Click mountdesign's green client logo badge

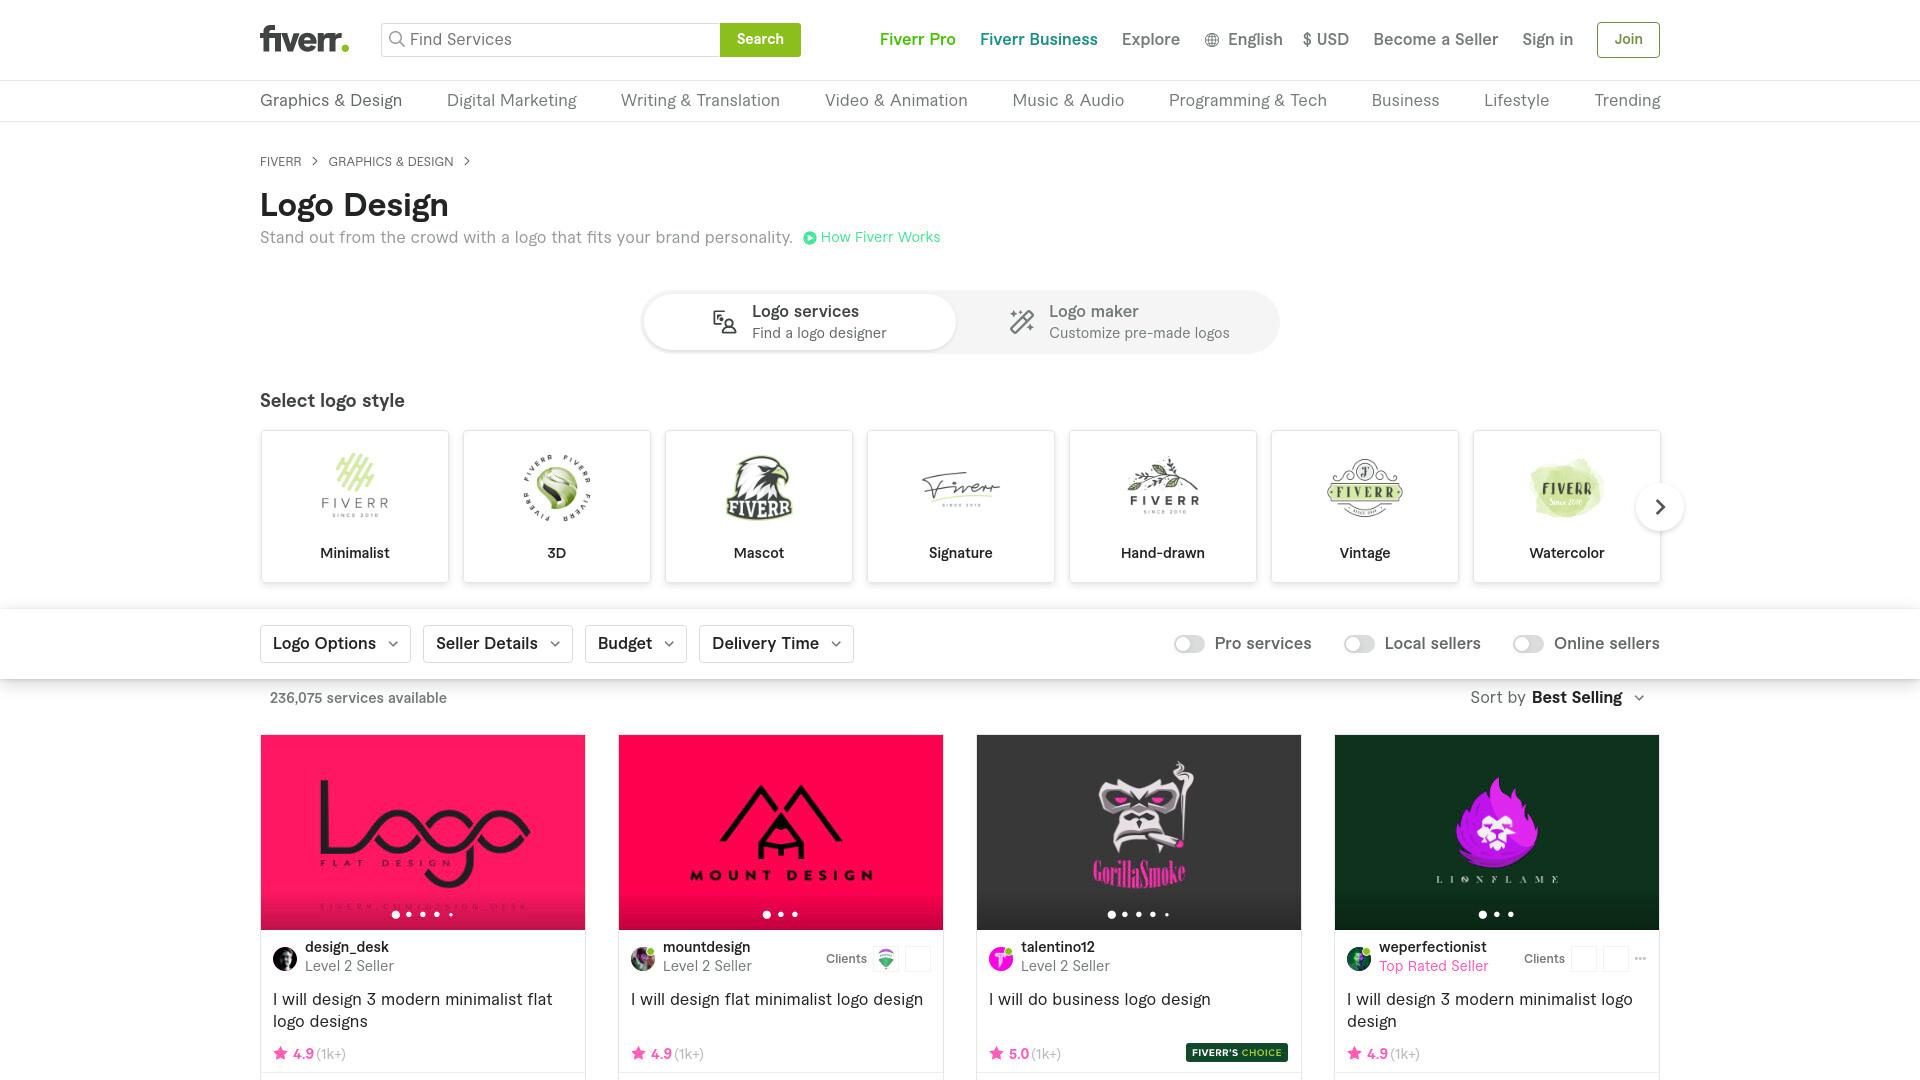[x=886, y=959]
